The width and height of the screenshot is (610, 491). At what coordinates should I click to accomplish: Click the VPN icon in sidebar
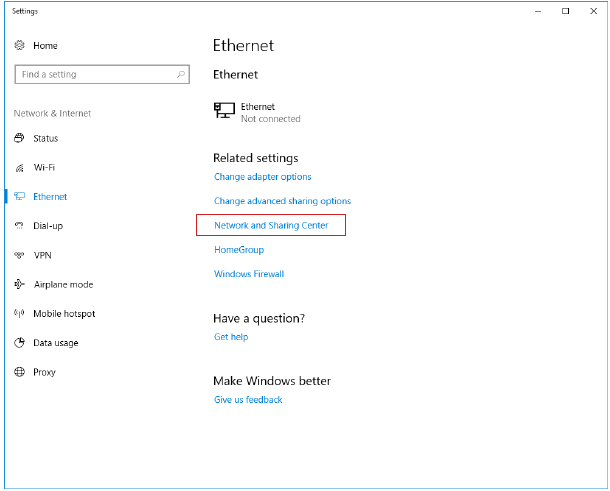click(x=19, y=255)
